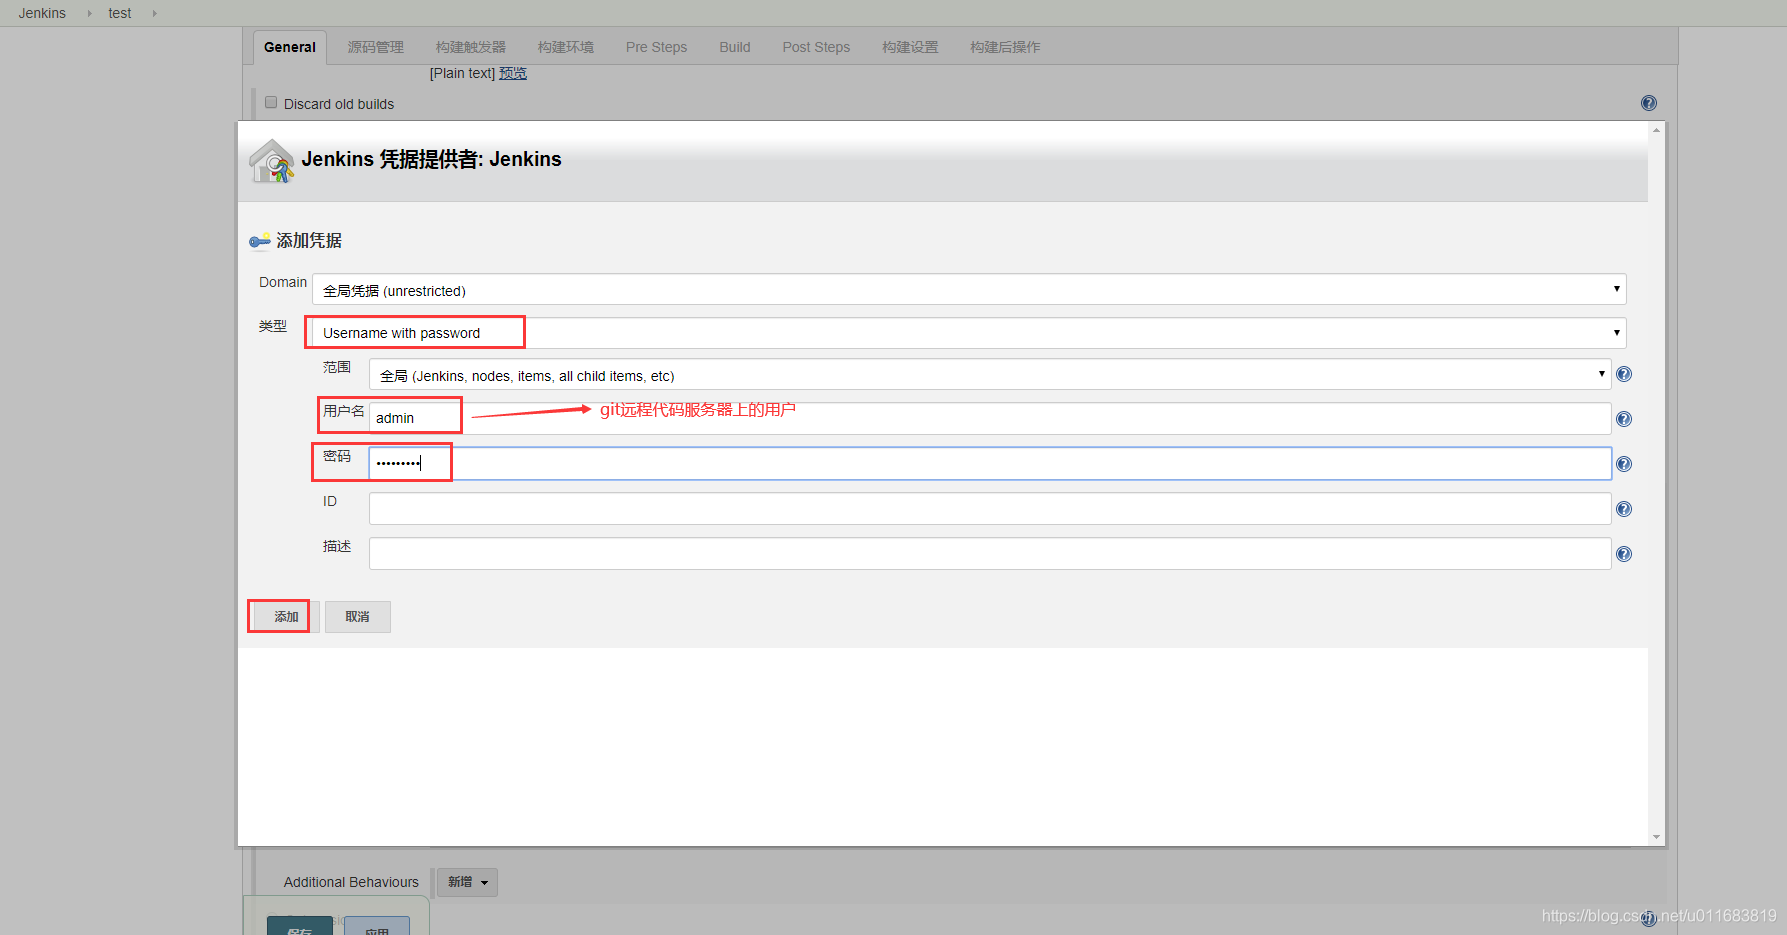The height and width of the screenshot is (935, 1787).
Task: Open help for the 用户名 username field
Action: pyautogui.click(x=1624, y=419)
